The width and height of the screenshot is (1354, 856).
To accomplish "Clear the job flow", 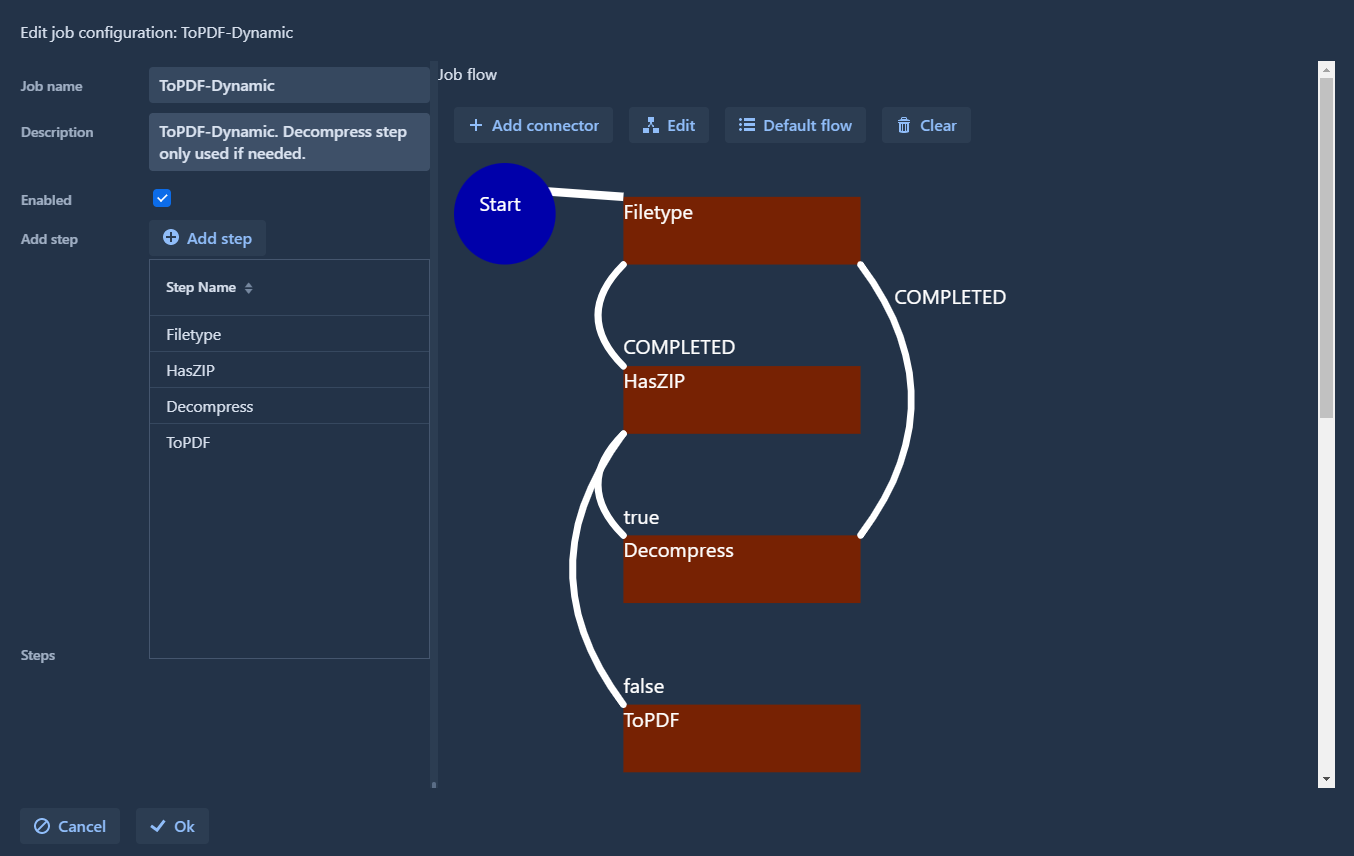I will (926, 125).
